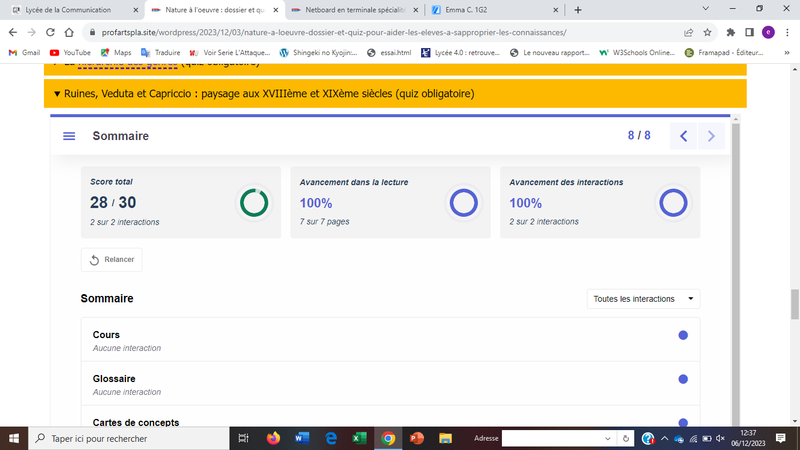Open the 'Toutes les interactions' filter dropdown

644,298
